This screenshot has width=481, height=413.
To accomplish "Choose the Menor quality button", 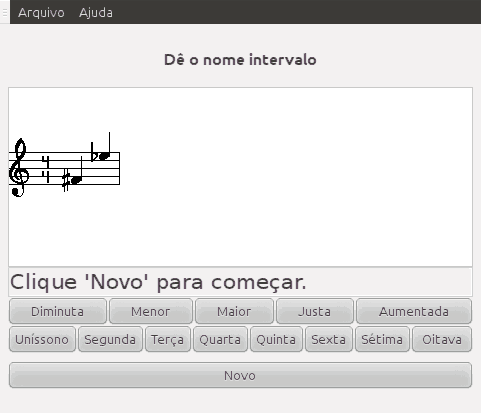I will coord(151,311).
